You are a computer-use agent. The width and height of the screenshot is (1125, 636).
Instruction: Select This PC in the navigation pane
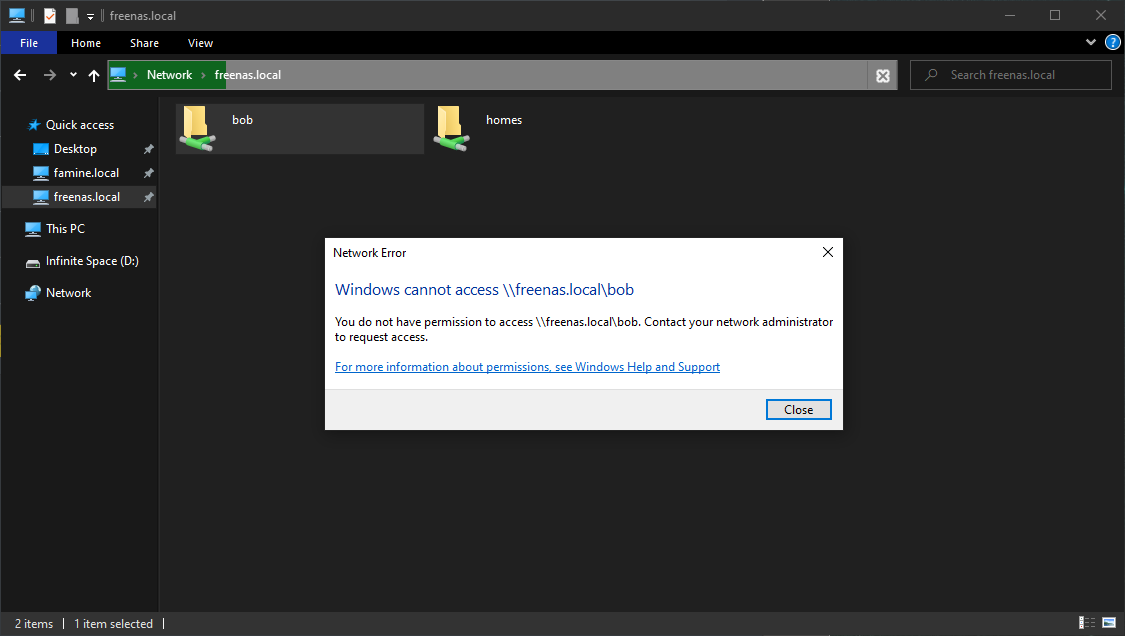tap(65, 229)
